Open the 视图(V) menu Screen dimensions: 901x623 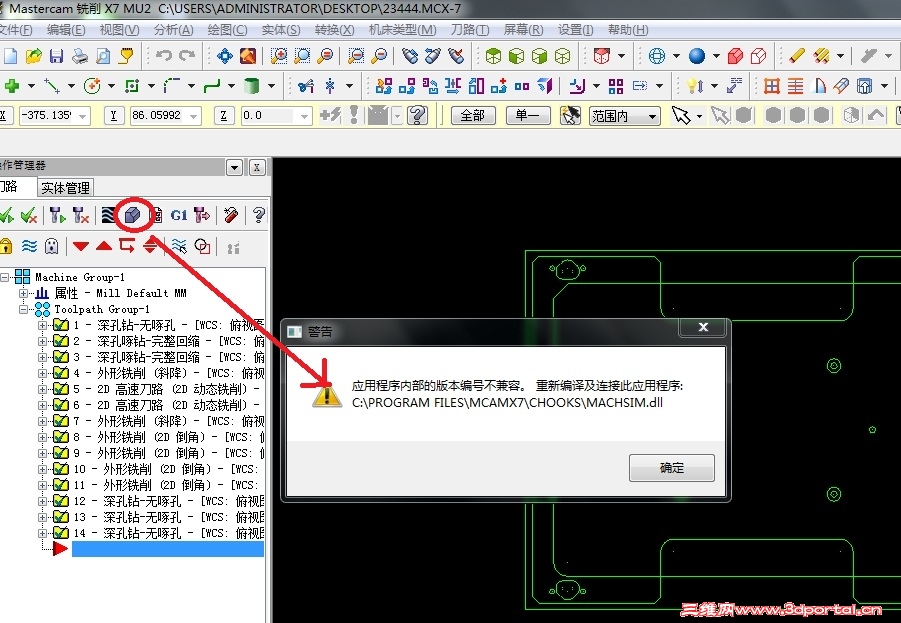[119, 30]
